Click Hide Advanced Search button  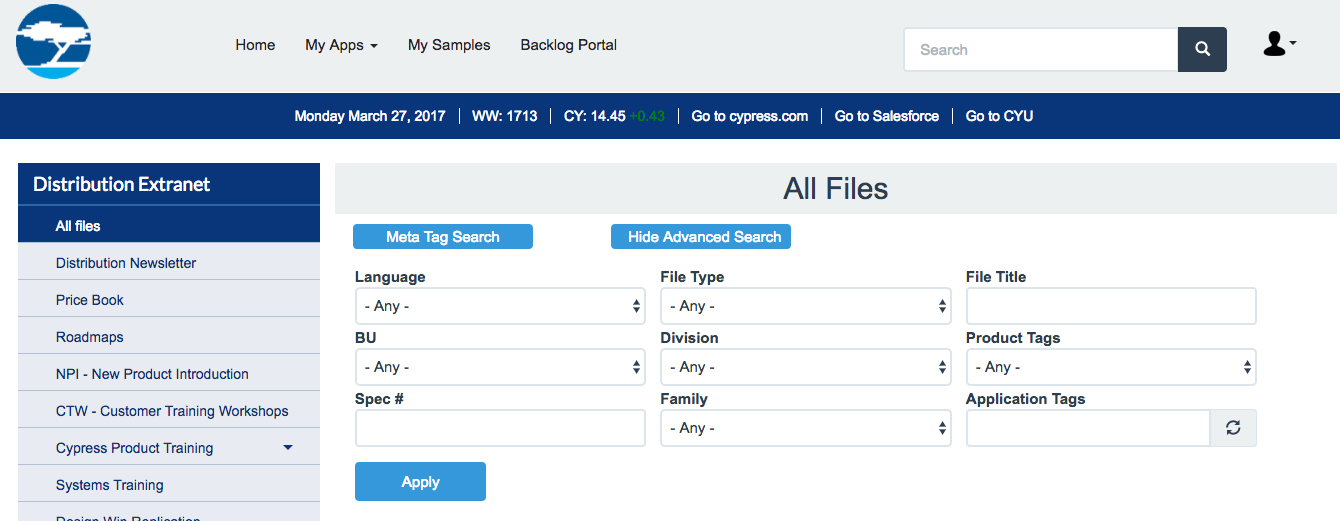tap(701, 237)
